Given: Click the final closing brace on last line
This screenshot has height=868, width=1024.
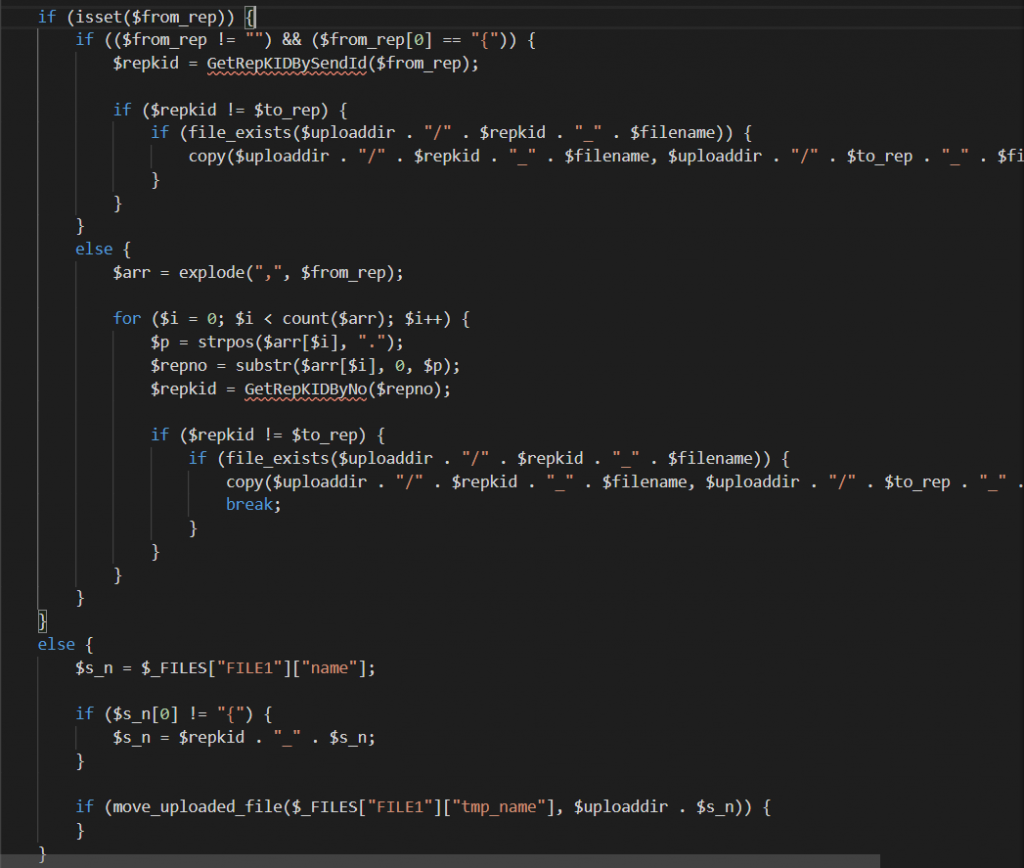Looking at the screenshot, I should pos(42,853).
